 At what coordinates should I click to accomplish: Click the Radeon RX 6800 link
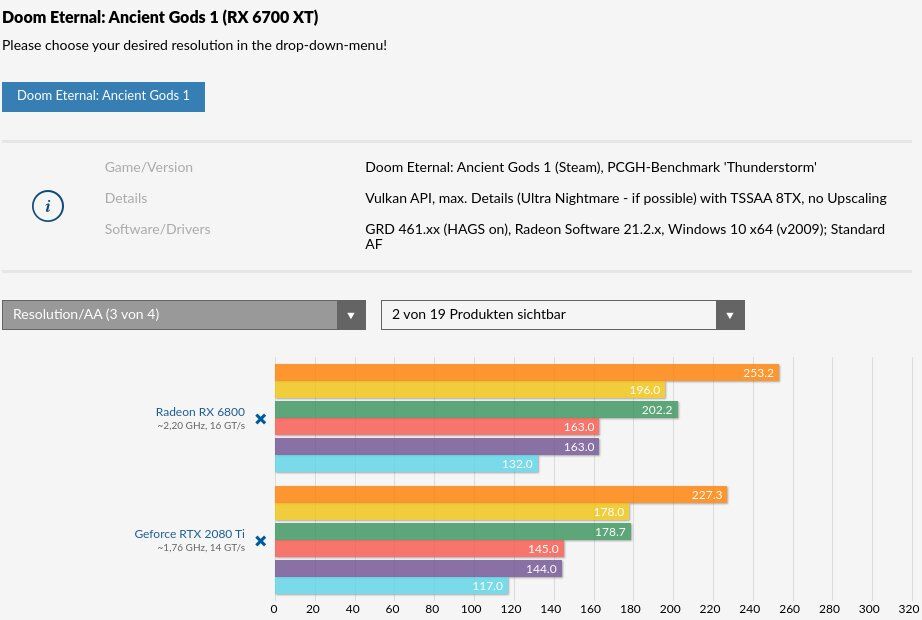click(201, 412)
